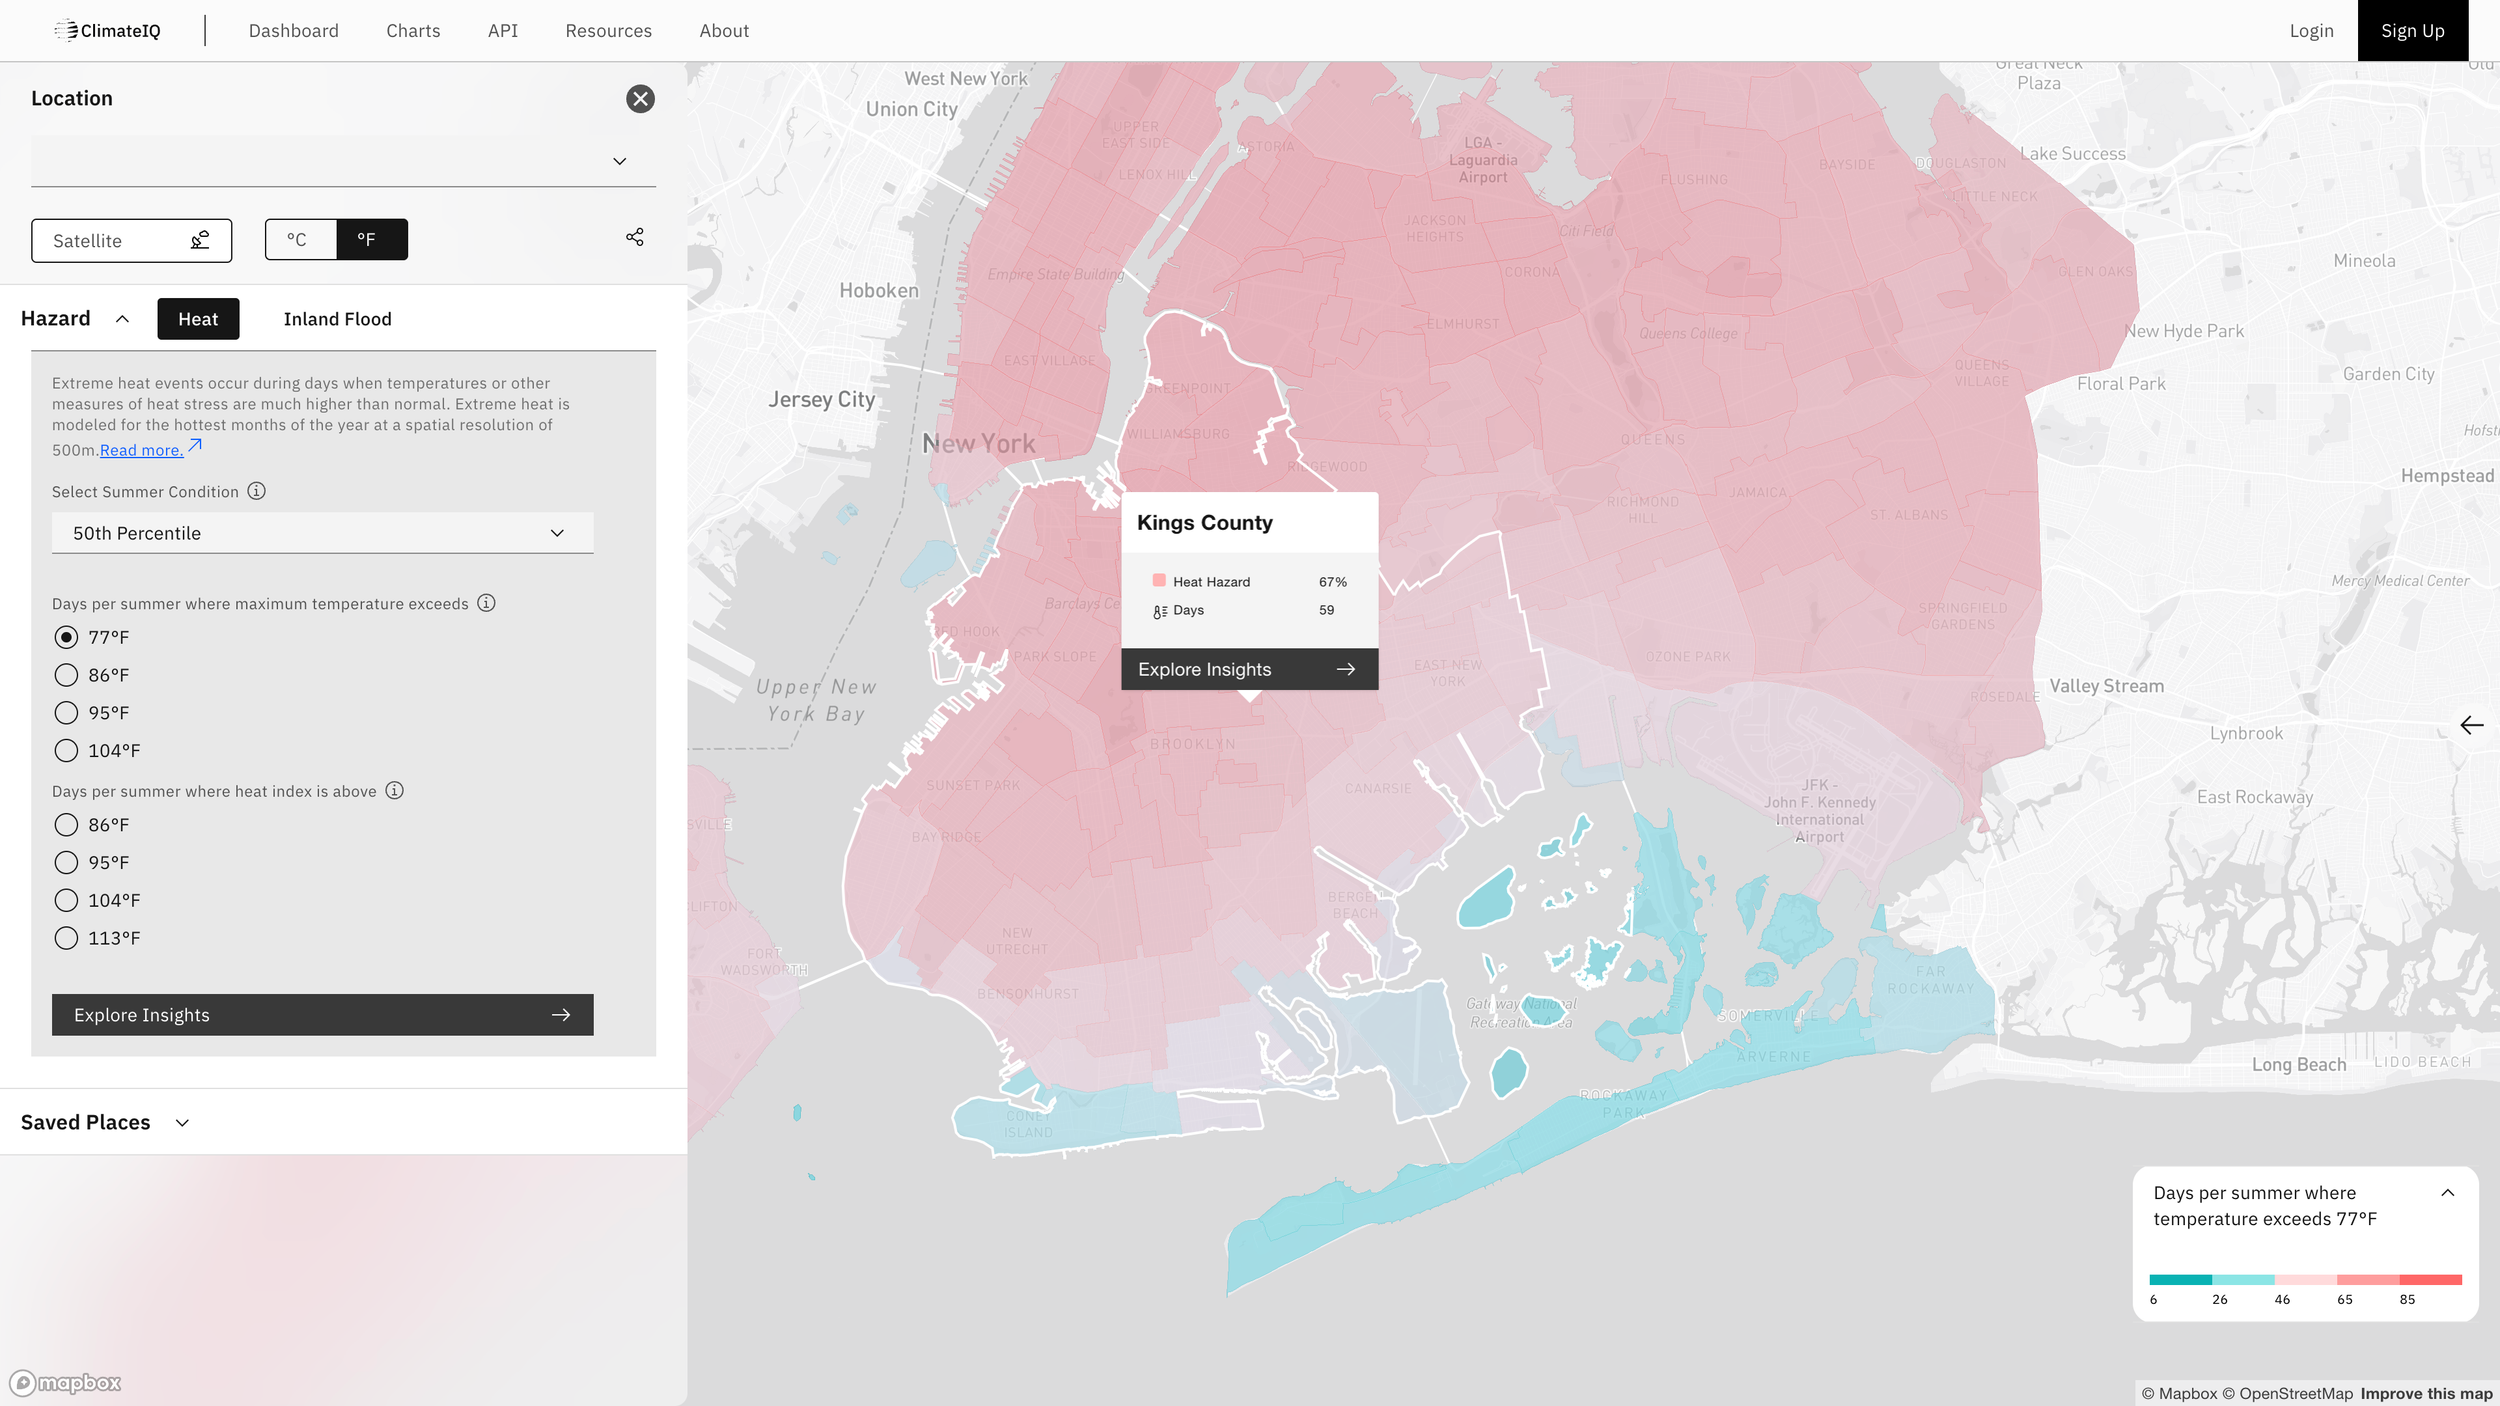Collapse the Hazard section
2500x1406 pixels.
pyautogui.click(x=122, y=319)
